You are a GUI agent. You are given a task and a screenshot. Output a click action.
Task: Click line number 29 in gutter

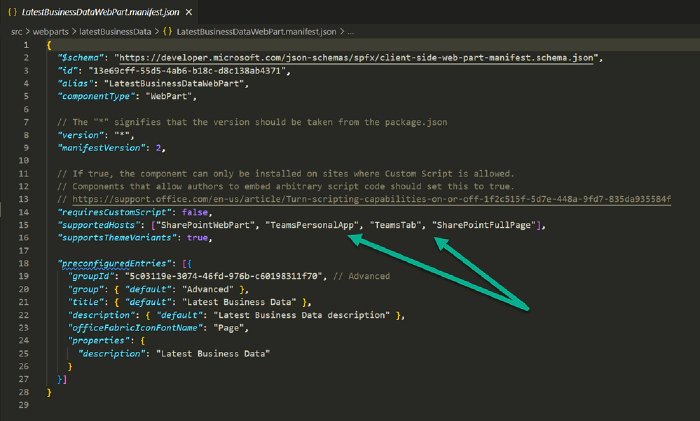tap(24, 405)
